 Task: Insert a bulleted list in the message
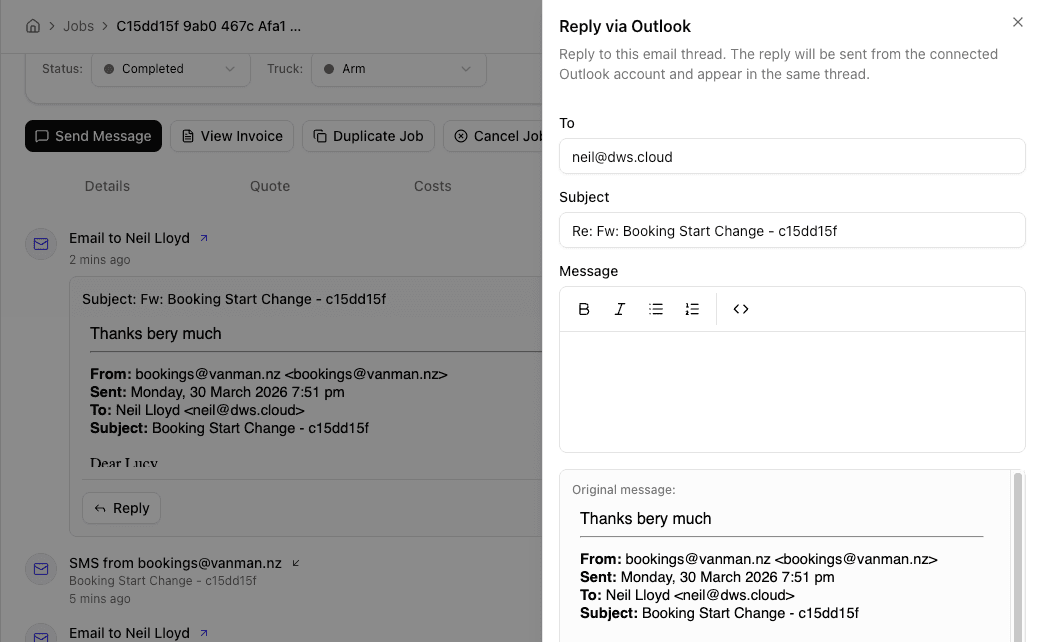click(x=656, y=309)
